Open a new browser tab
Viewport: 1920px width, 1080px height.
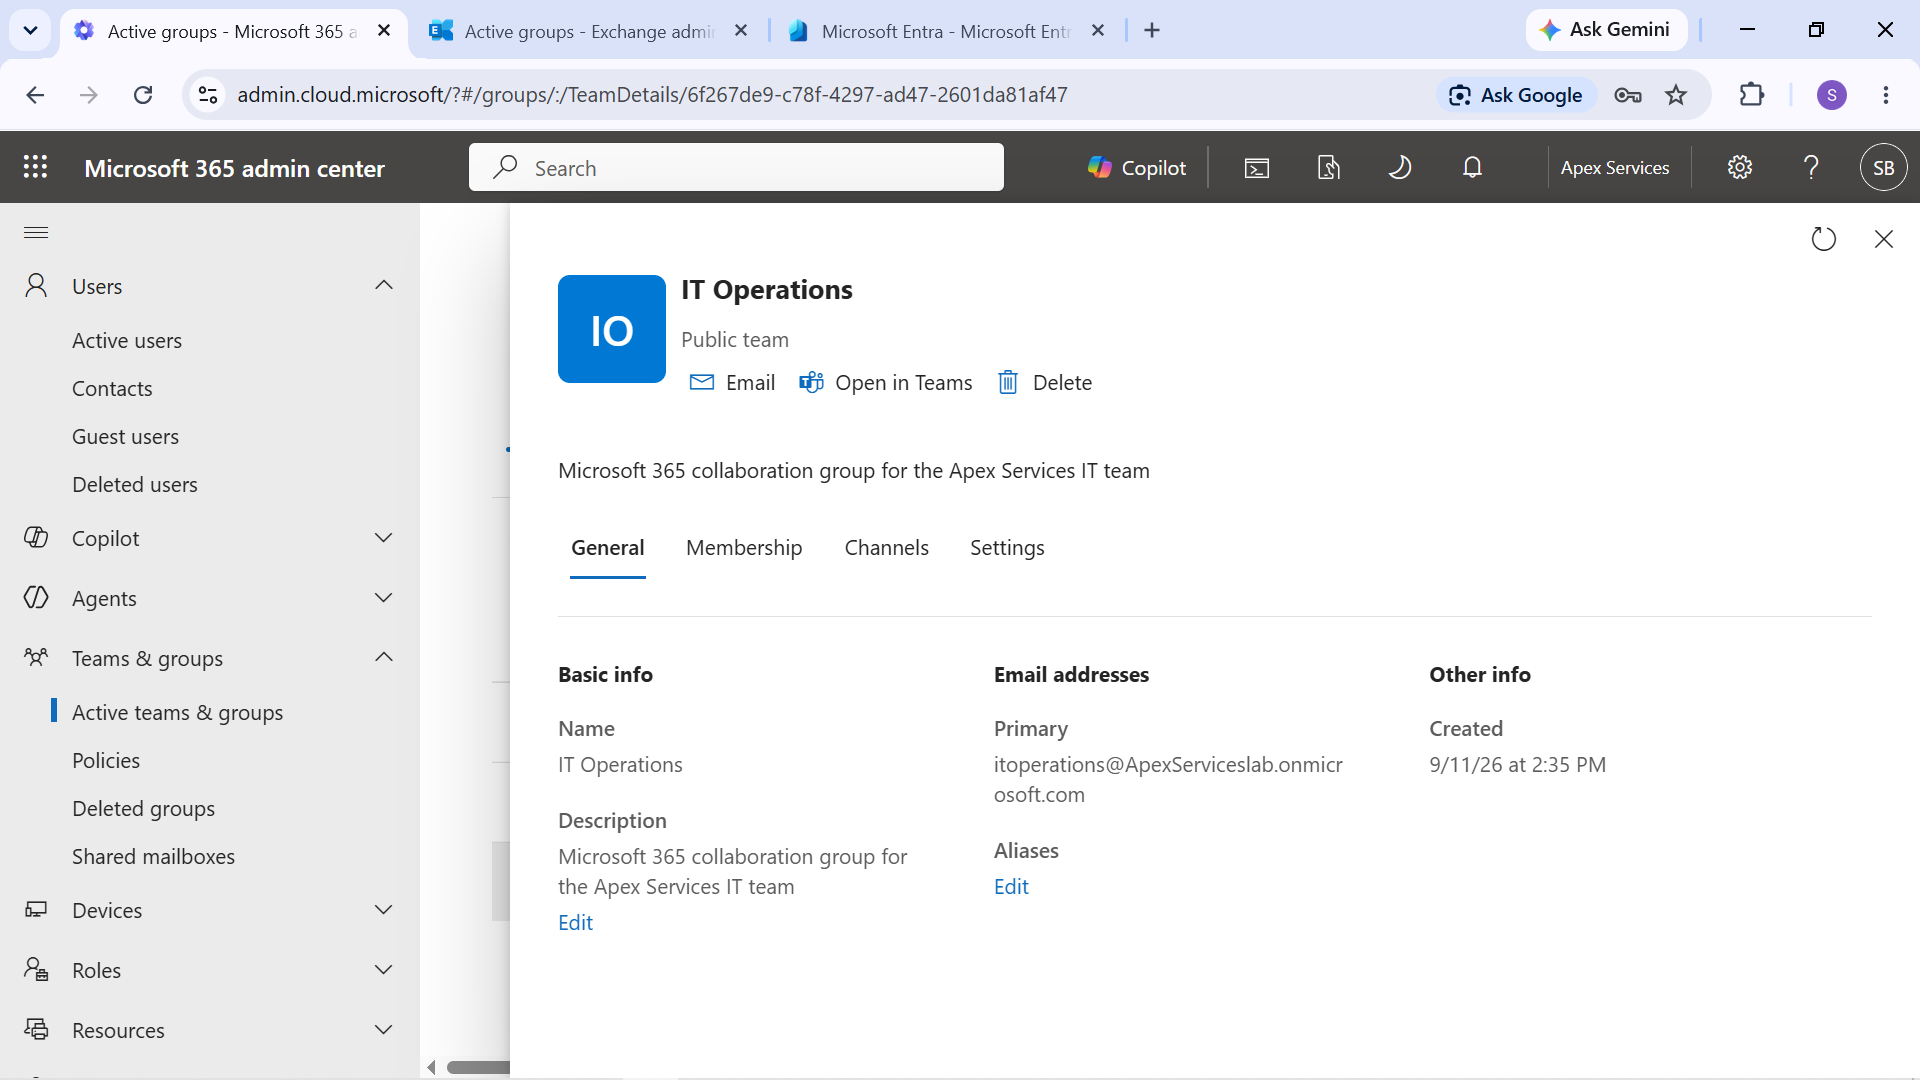(x=1152, y=31)
